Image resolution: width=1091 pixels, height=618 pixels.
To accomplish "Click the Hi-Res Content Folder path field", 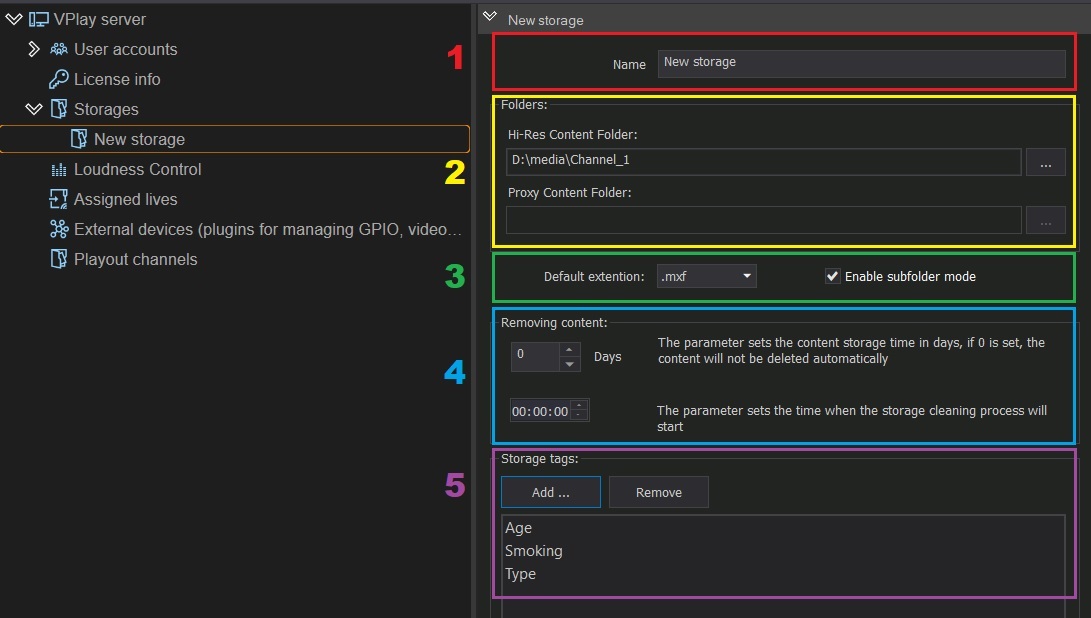I will pyautogui.click(x=763, y=162).
